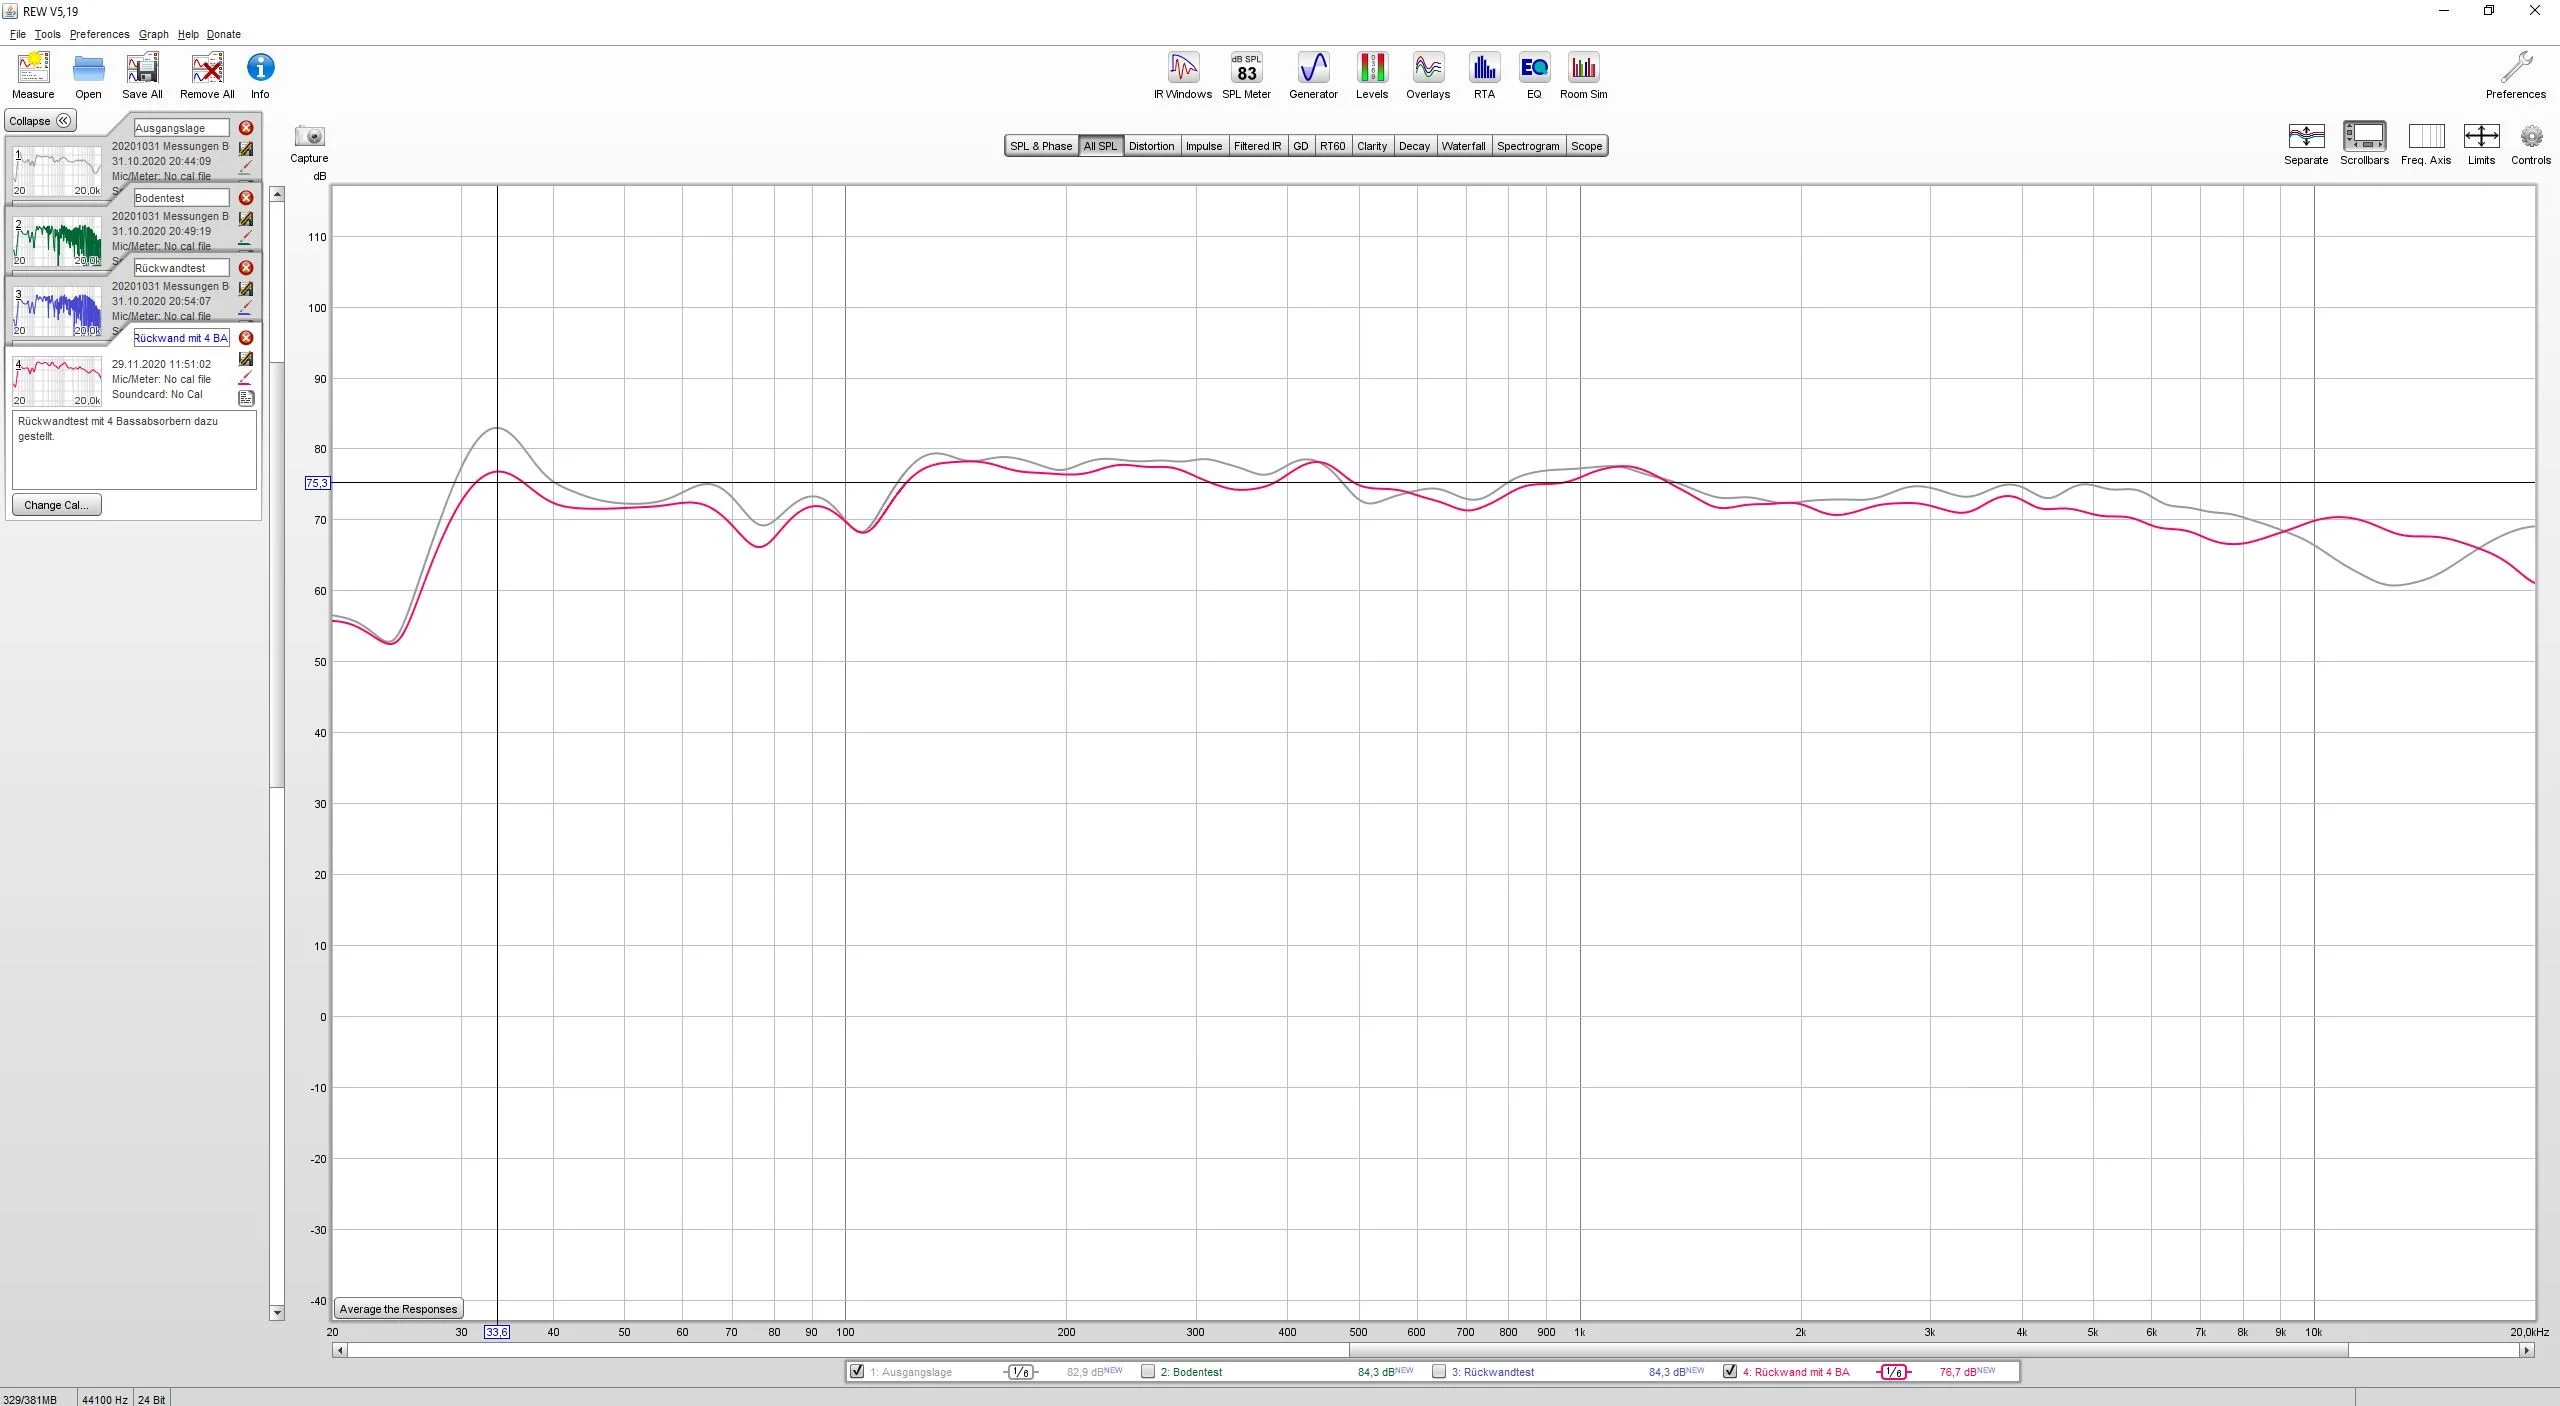Toggle graph Scrollbars
The height and width of the screenshot is (1406, 2560).
coord(2364,143)
